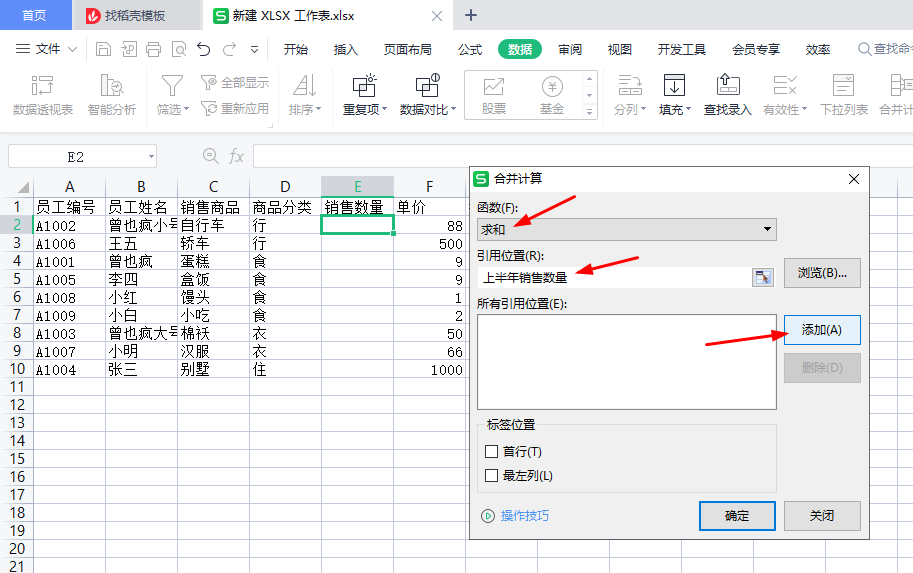The width and height of the screenshot is (913, 573).
Task: Switch to the 审阅 ribbon tab
Action: point(570,49)
